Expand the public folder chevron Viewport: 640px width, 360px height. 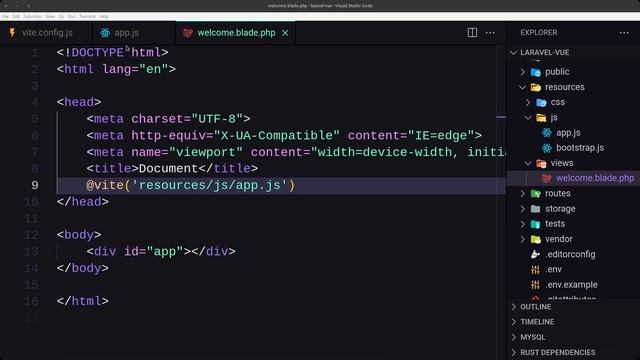click(523, 72)
